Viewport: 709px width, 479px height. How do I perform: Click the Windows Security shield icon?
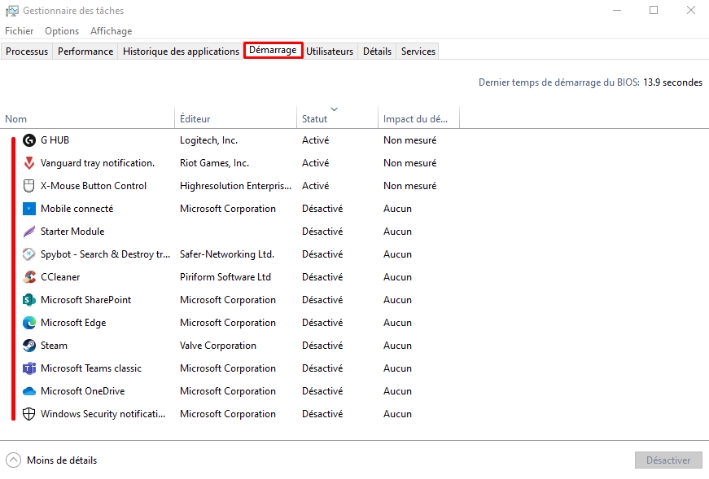tap(29, 414)
